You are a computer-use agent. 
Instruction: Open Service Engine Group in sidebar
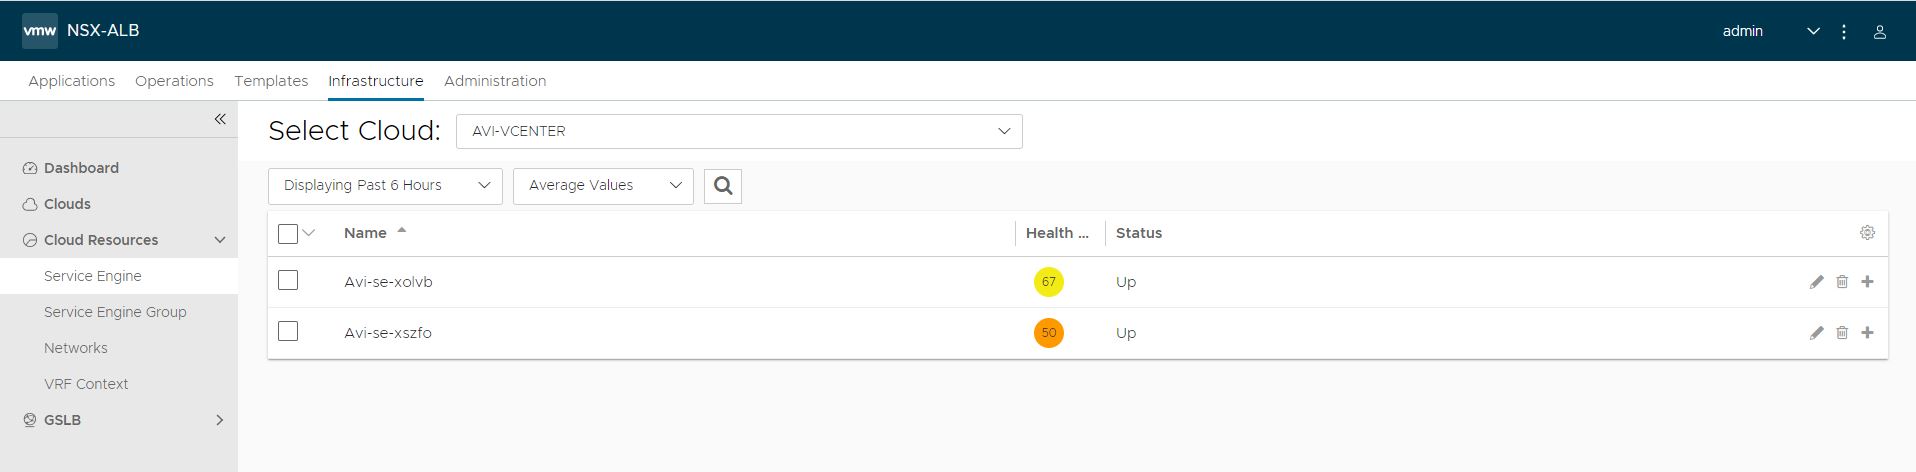[115, 312]
